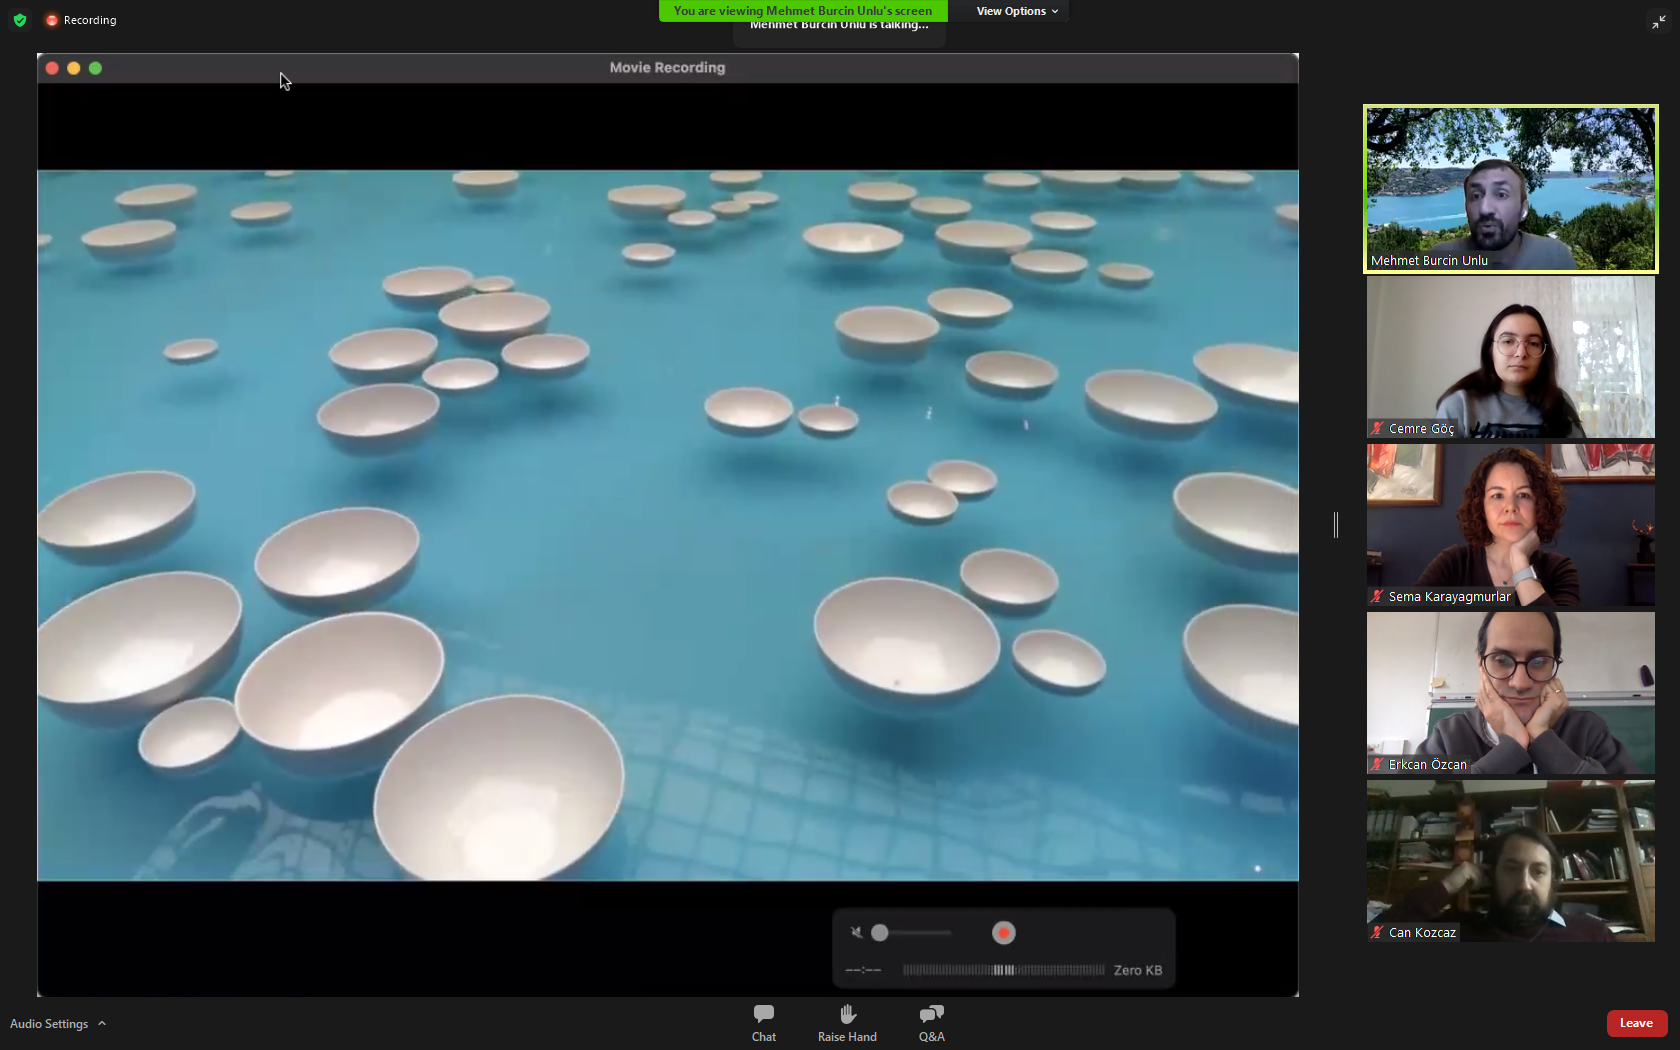Image resolution: width=1680 pixels, height=1050 pixels.
Task: Select Erkcan Özcan's video thumbnail
Action: tap(1510, 693)
